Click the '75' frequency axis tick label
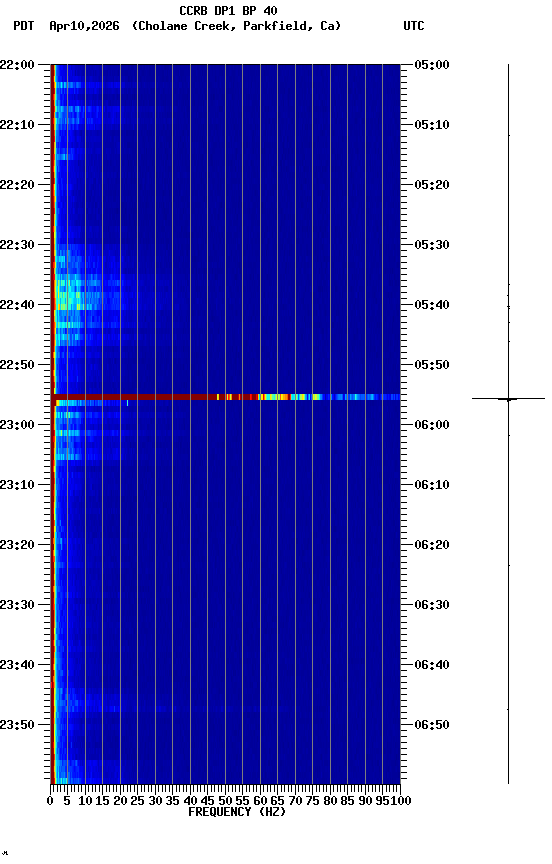The width and height of the screenshot is (552, 864). (312, 802)
